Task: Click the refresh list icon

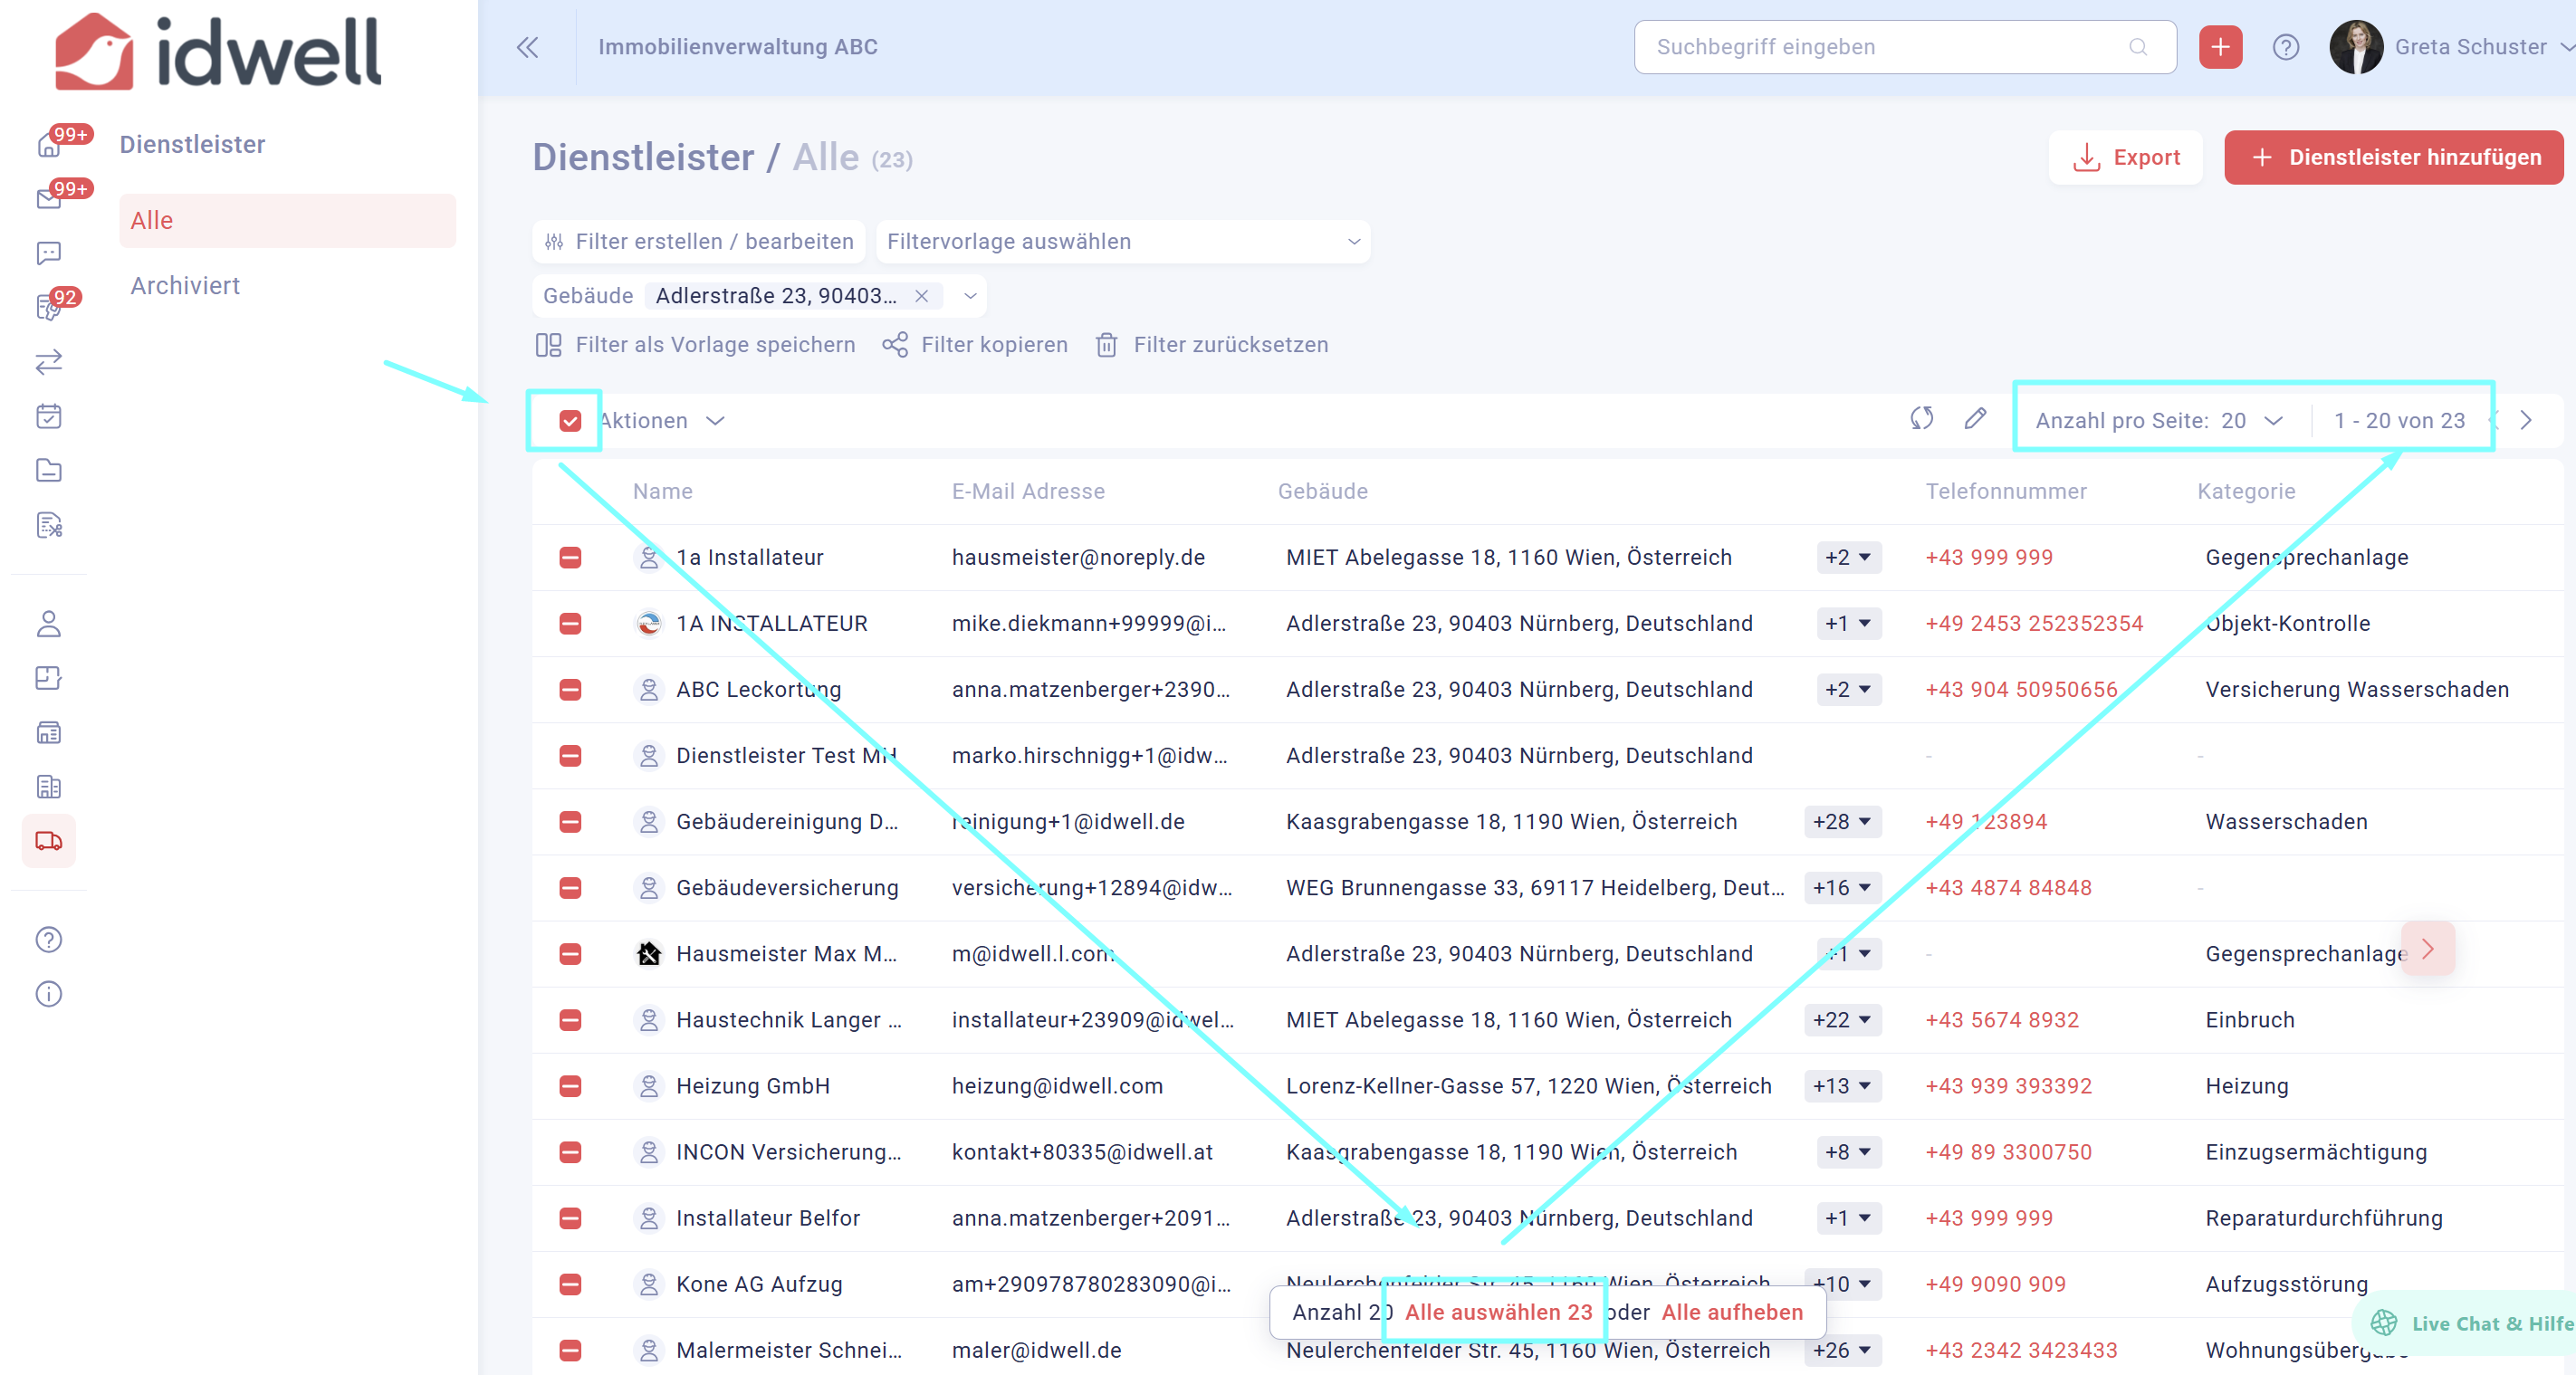Action: tap(1921, 419)
